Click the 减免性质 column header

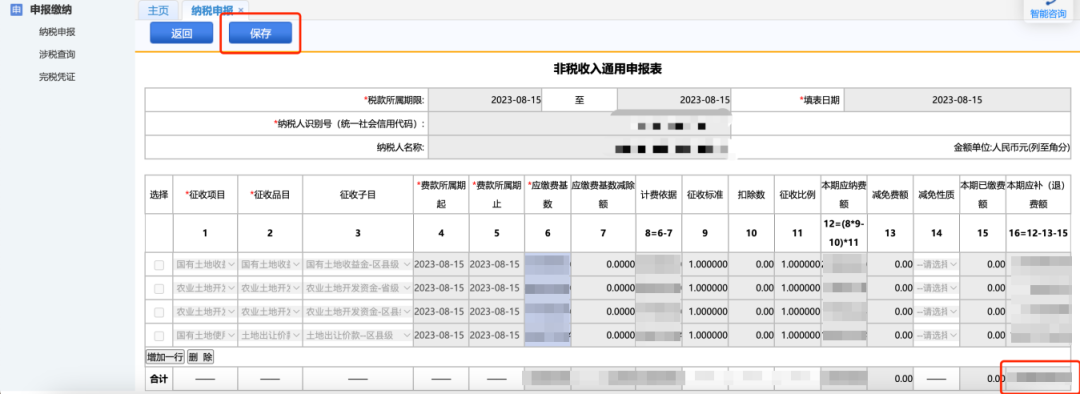click(x=936, y=194)
